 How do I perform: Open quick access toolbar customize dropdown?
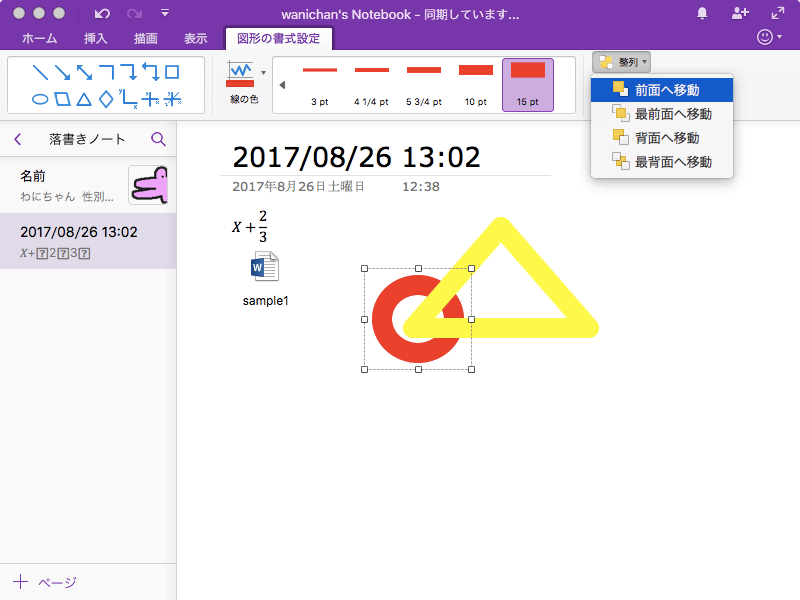pyautogui.click(x=164, y=13)
